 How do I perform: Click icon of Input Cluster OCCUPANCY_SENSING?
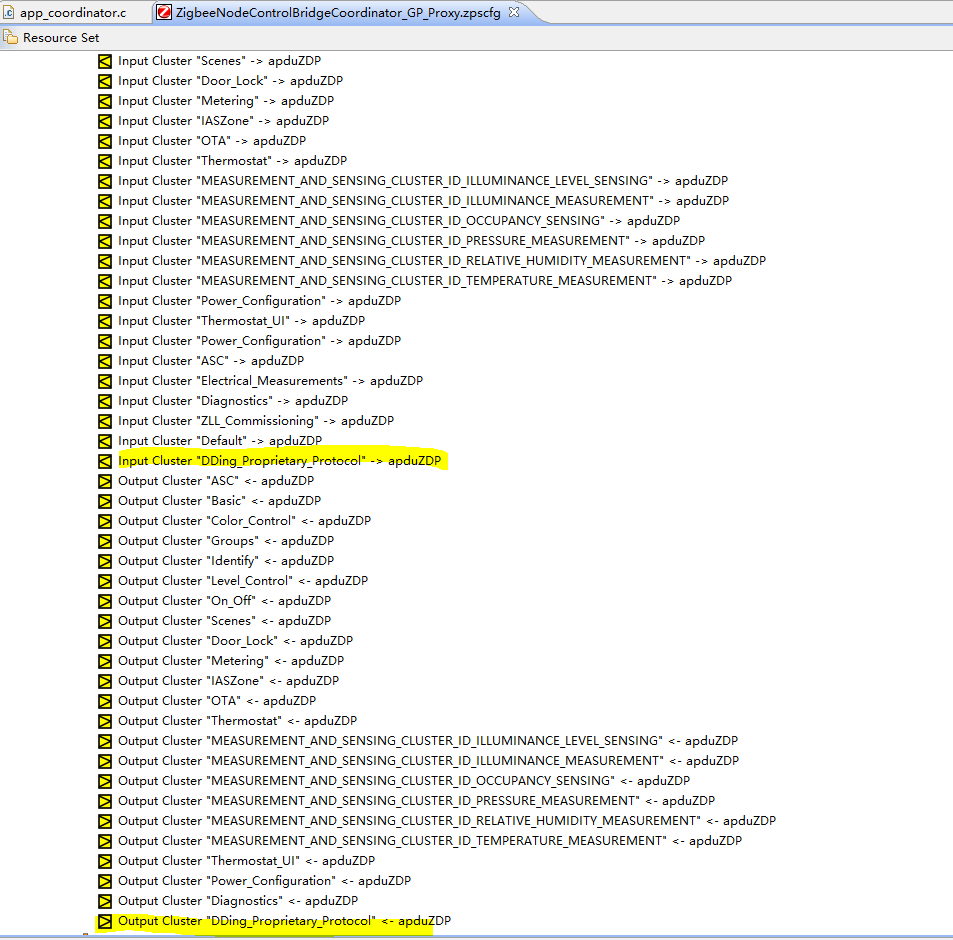(105, 221)
